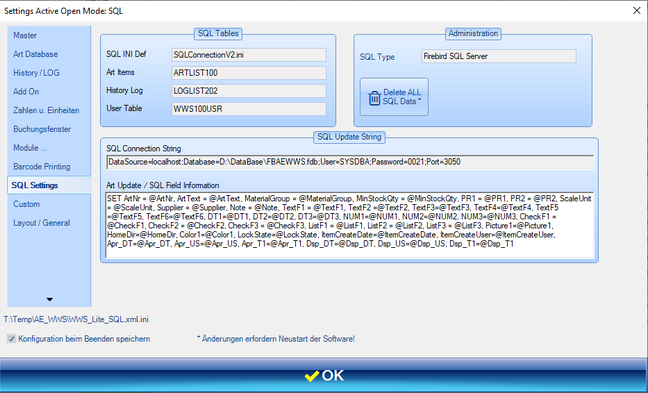Click the yellow checkmark on the OK bar
Viewport: 648px width, 393px height.
click(x=312, y=376)
